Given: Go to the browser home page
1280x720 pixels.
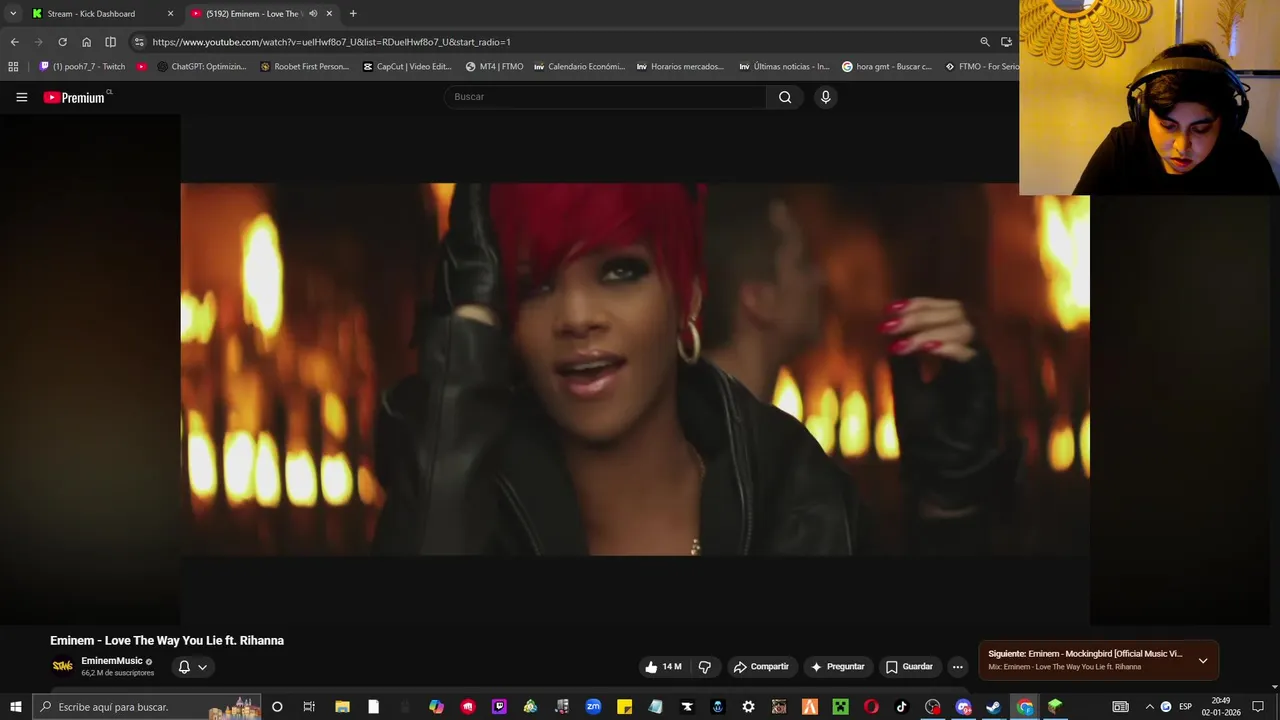Looking at the screenshot, I should (86, 42).
